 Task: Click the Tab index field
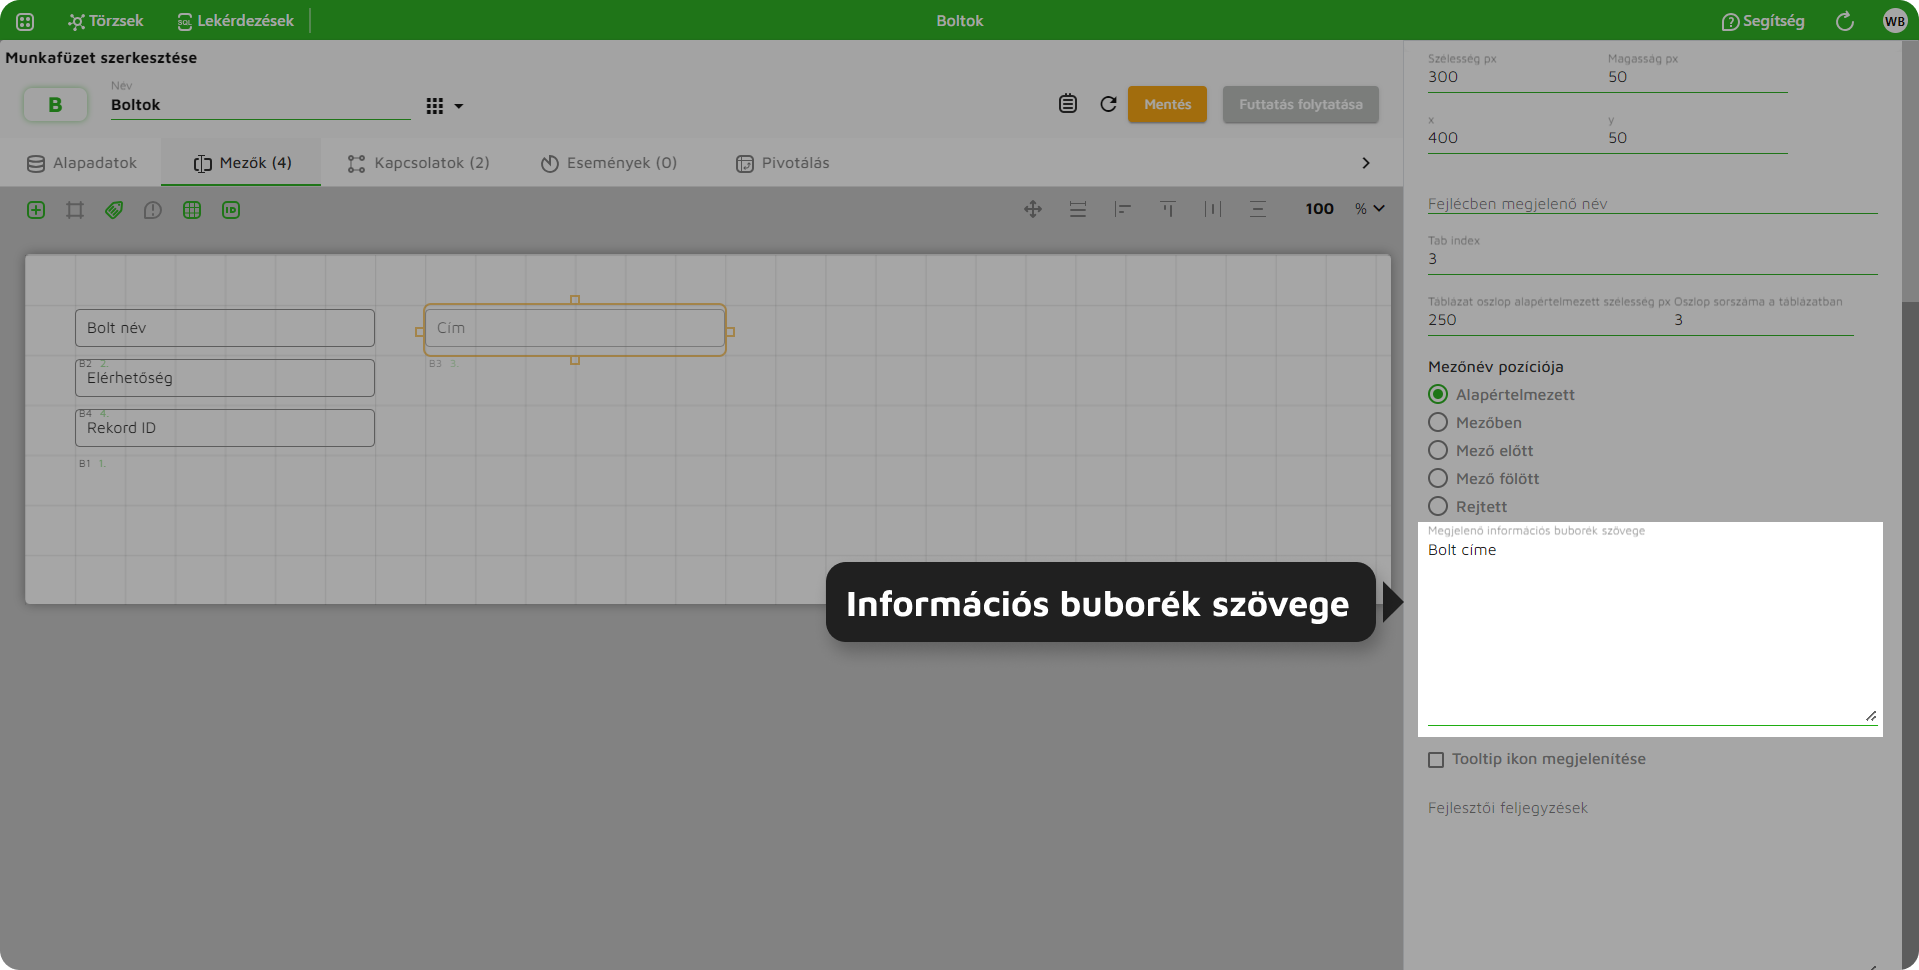point(1652,259)
